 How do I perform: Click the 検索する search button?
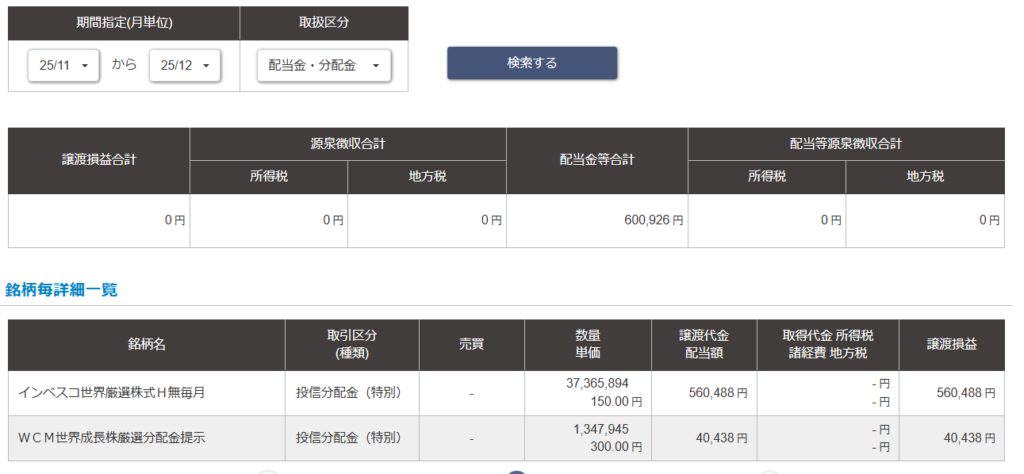pyautogui.click(x=531, y=63)
